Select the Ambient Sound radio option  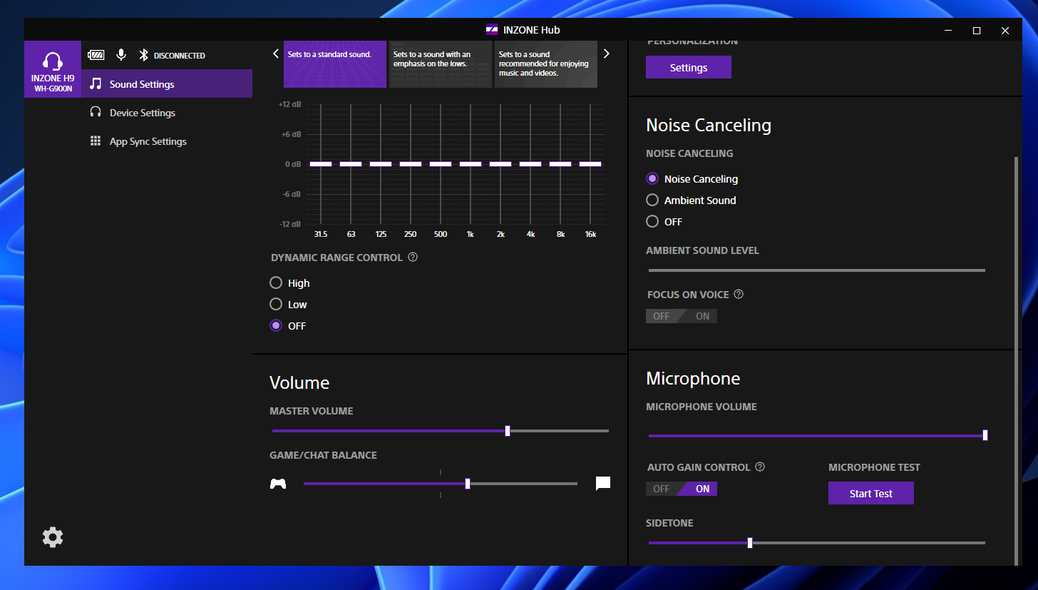(652, 200)
